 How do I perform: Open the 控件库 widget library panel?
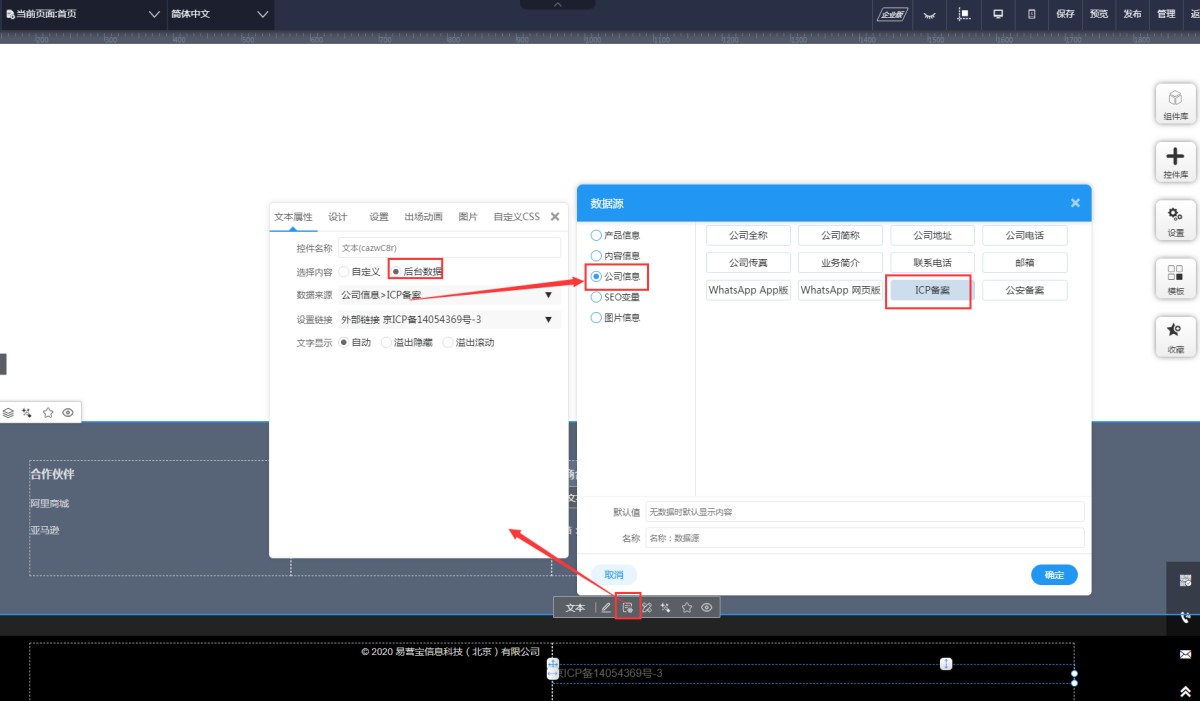(1175, 162)
